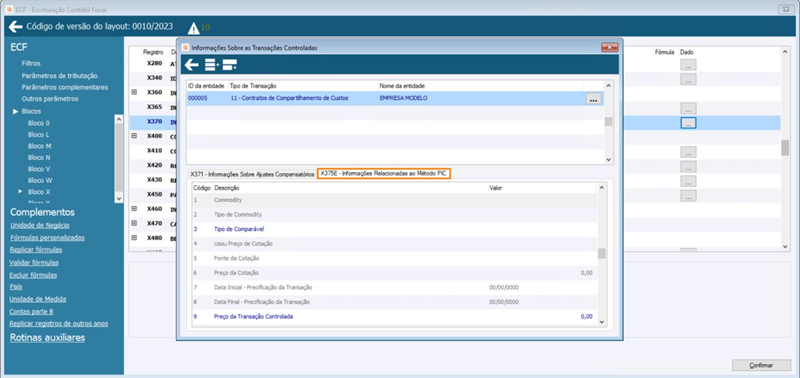
Task: Open the Fórmulas personalizadas link
Action: (x=47, y=238)
